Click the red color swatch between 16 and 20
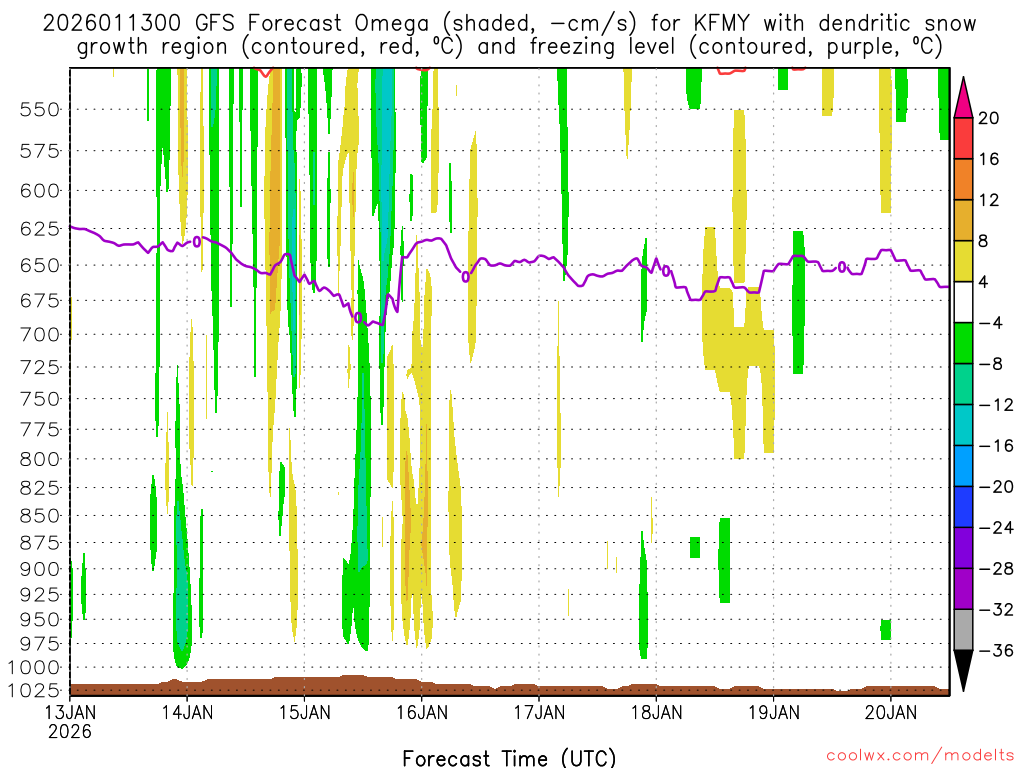The height and width of the screenshot is (768, 1024). [963, 138]
